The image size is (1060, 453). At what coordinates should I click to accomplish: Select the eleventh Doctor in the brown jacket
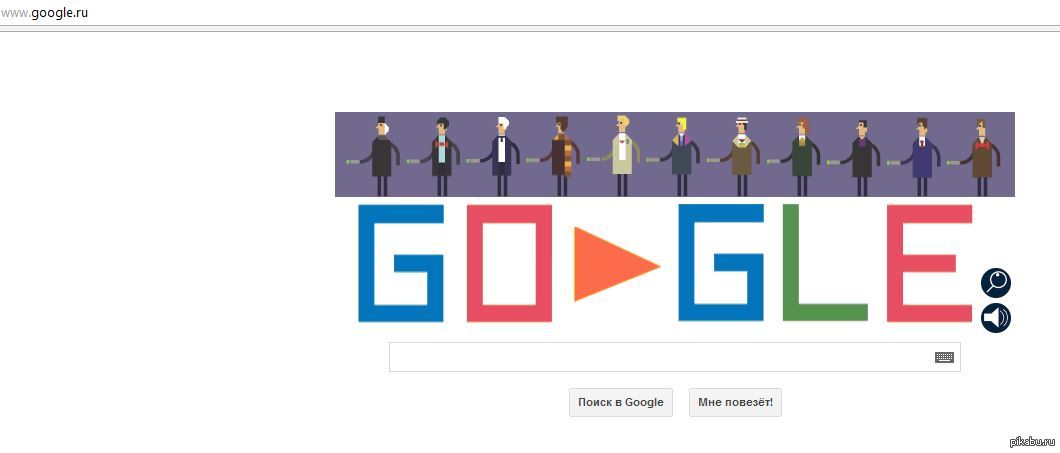pyautogui.click(x=981, y=156)
